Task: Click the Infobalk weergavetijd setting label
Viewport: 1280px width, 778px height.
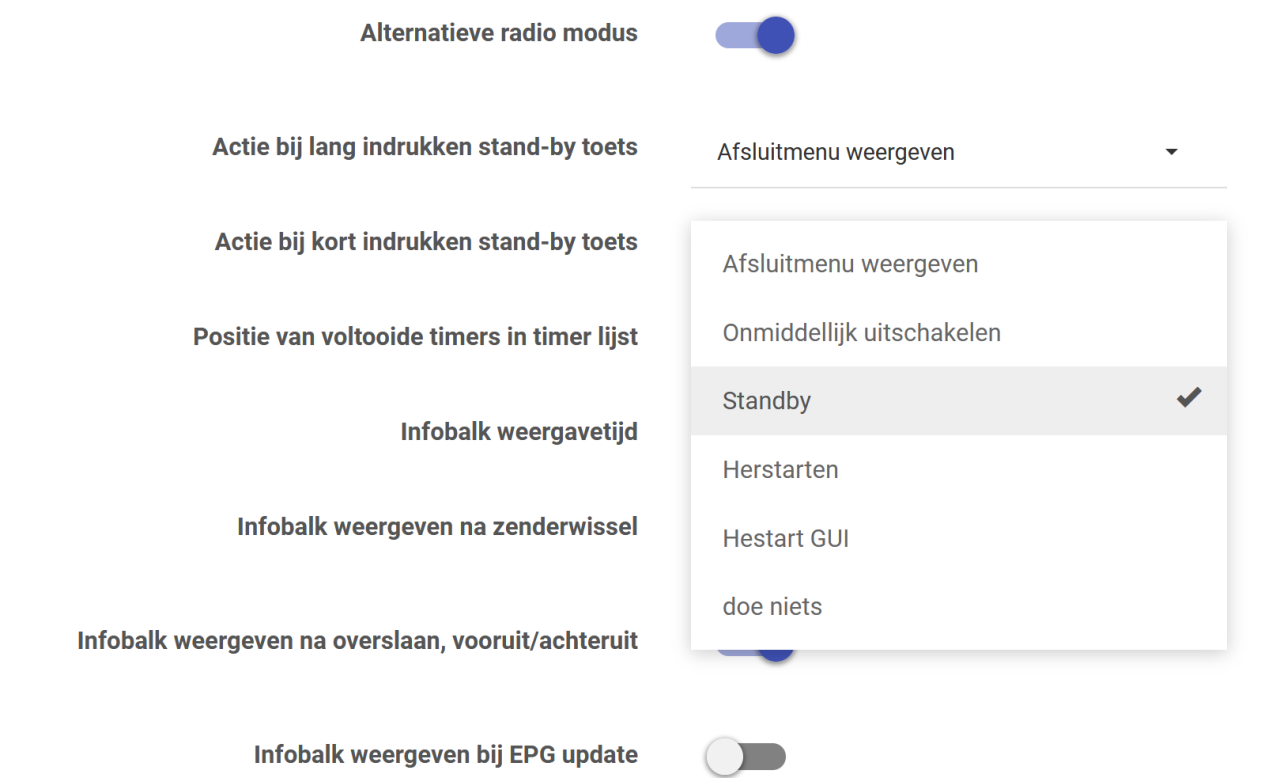Action: click(519, 433)
